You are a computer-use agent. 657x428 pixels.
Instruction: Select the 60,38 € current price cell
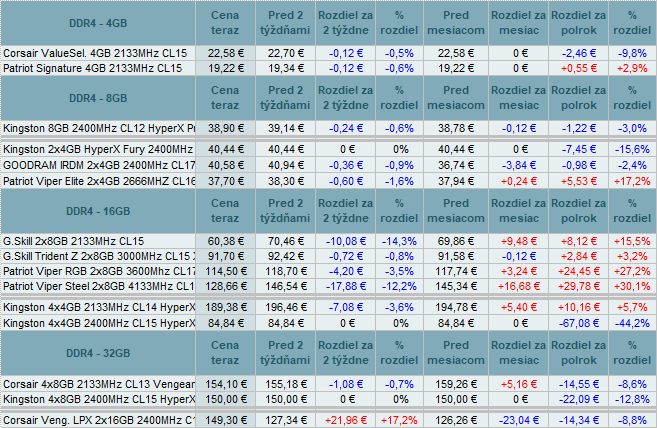tap(225, 241)
